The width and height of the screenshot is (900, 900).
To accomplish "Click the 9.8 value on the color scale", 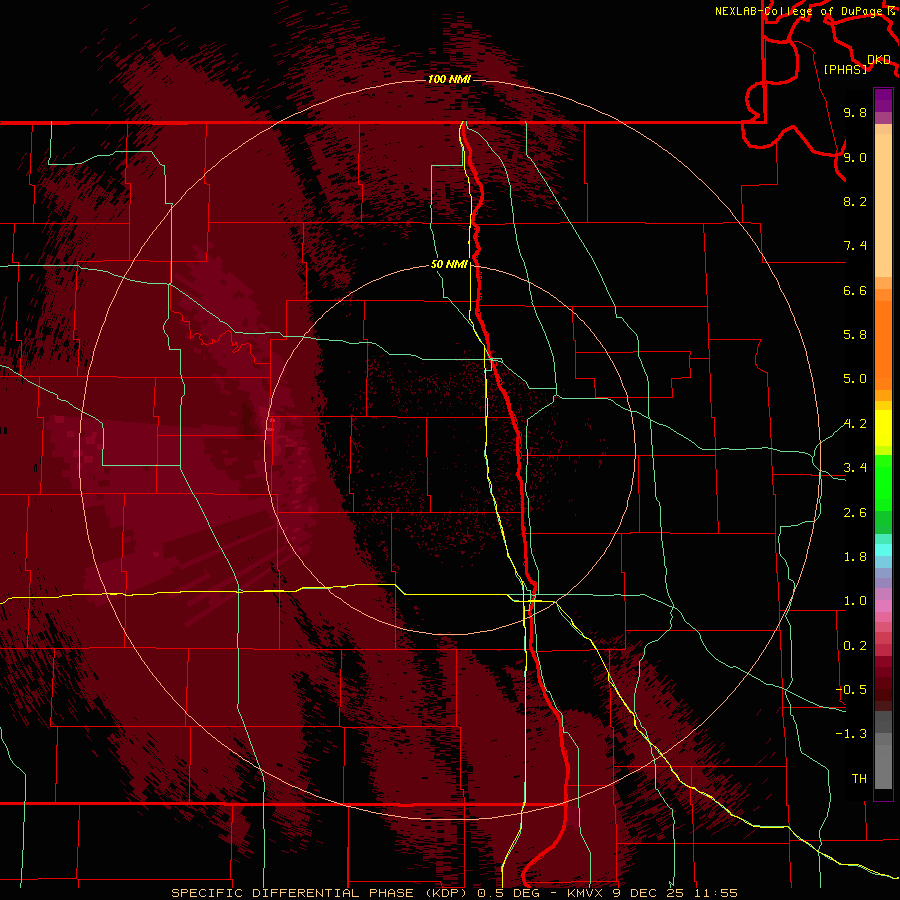I will 855,112.
